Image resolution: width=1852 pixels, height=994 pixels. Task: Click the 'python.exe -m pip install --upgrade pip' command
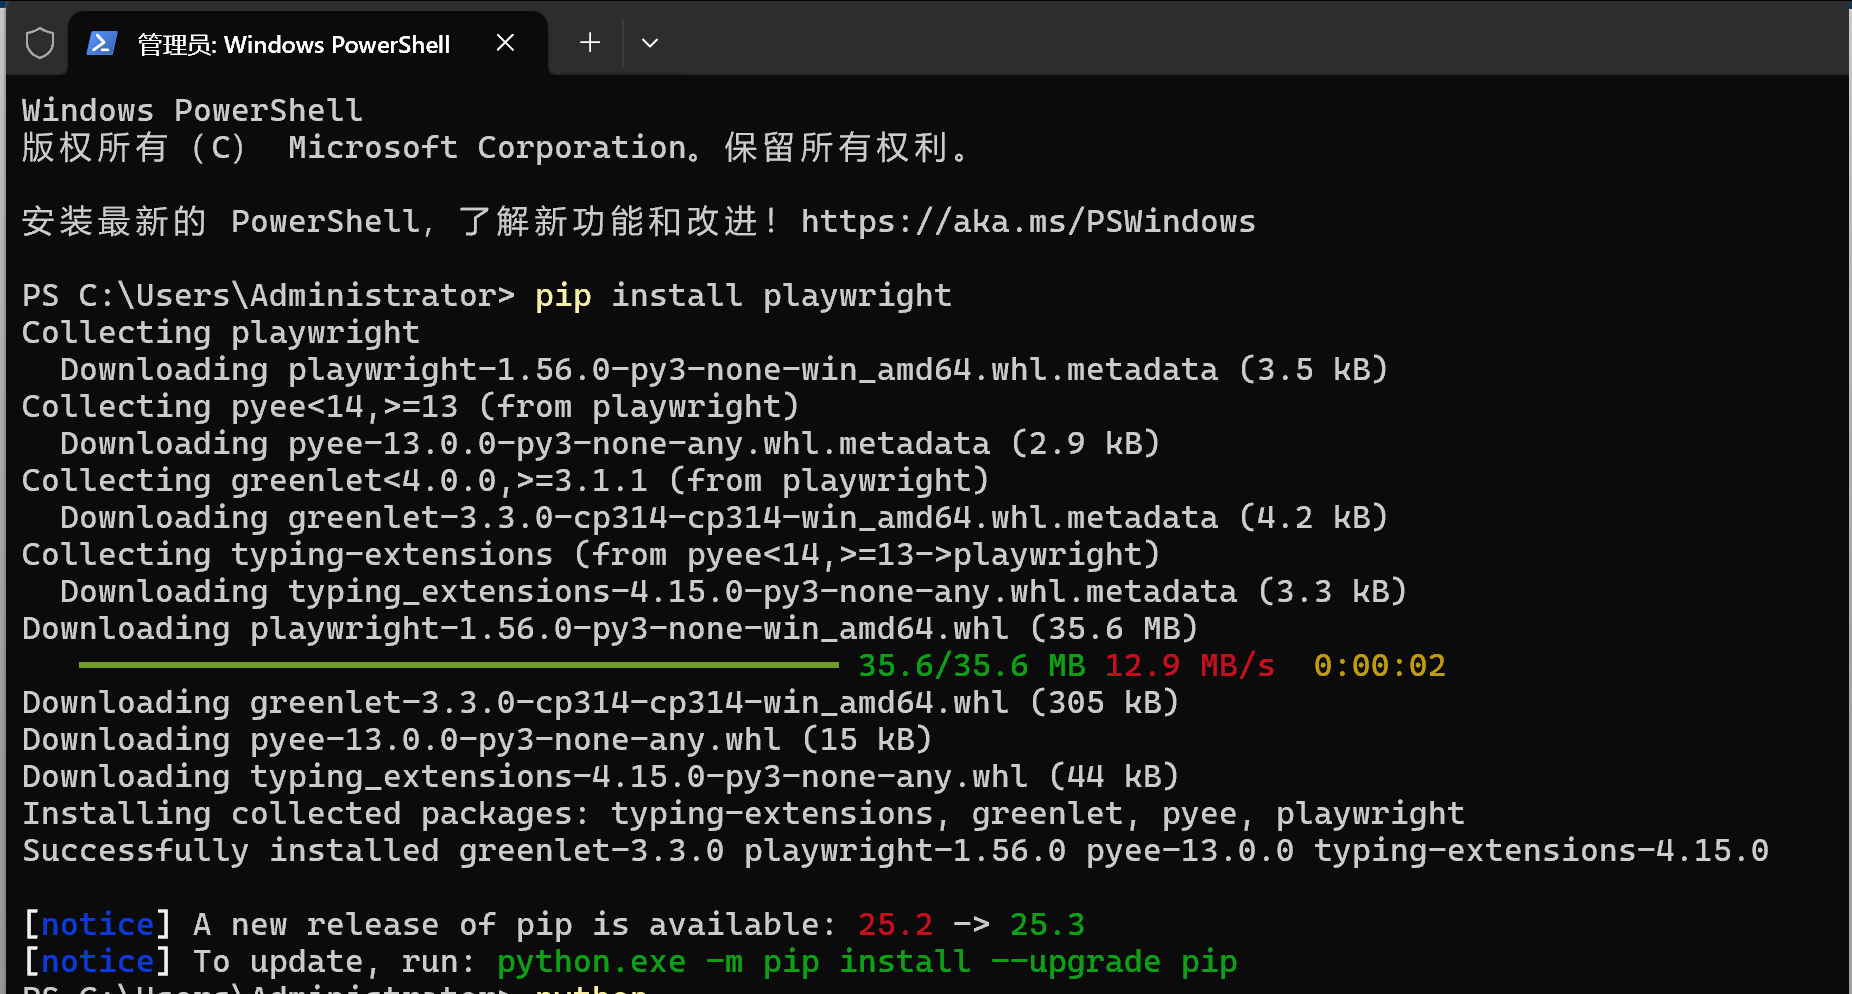(867, 962)
